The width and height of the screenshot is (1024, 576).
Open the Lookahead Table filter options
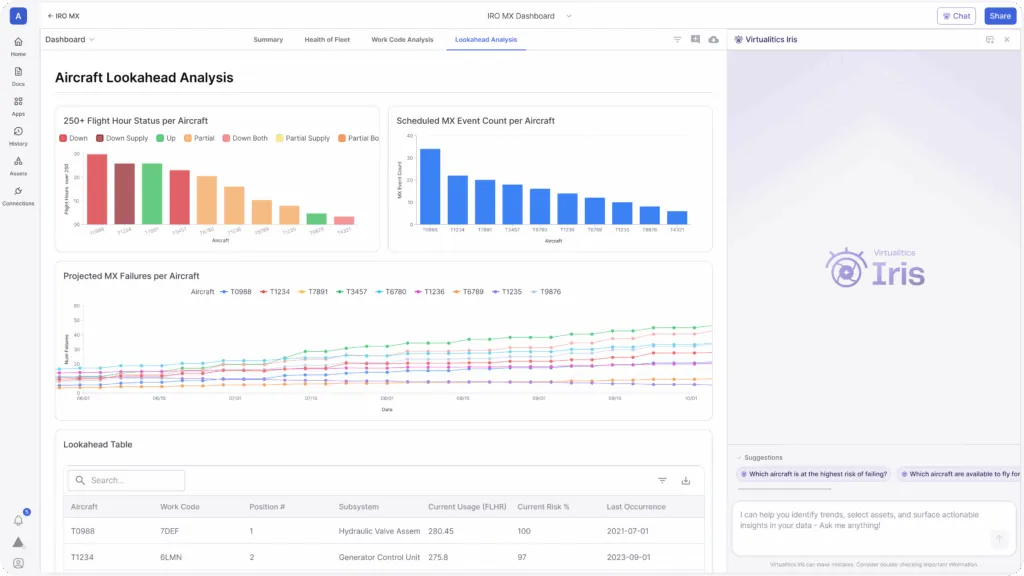click(662, 480)
